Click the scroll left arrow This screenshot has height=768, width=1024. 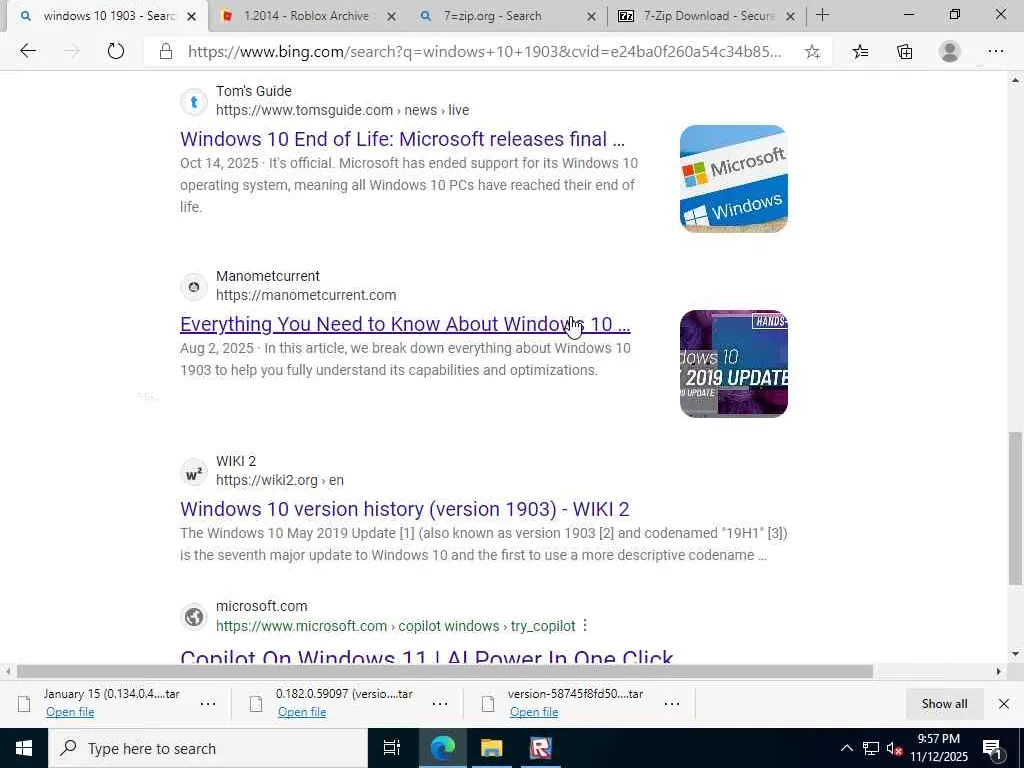(8, 671)
